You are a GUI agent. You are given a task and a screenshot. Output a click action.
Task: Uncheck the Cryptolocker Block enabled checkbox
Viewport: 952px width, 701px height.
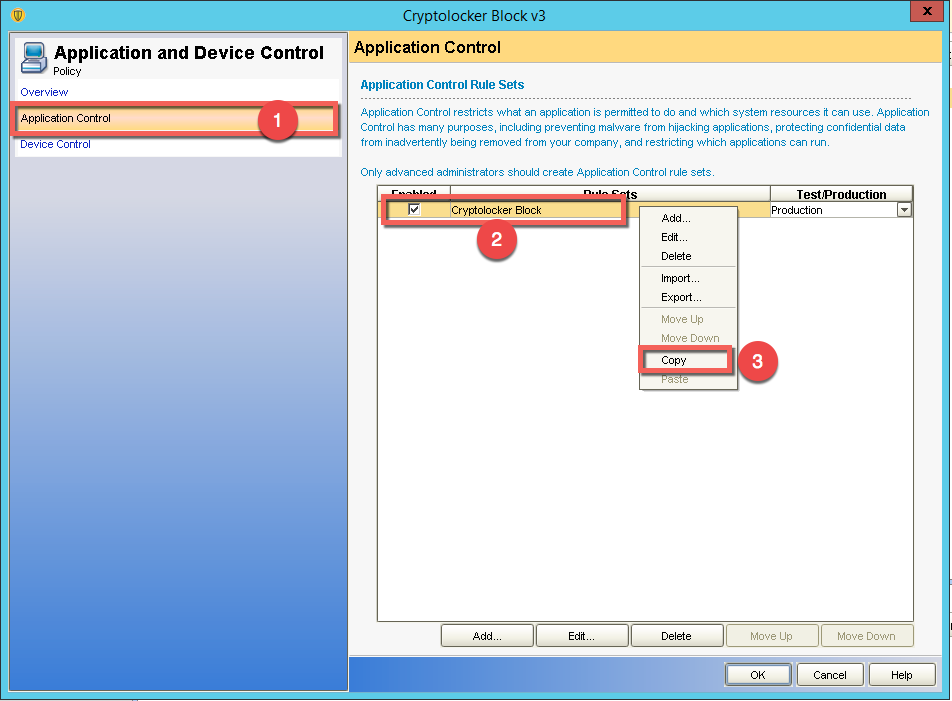pyautogui.click(x=414, y=210)
